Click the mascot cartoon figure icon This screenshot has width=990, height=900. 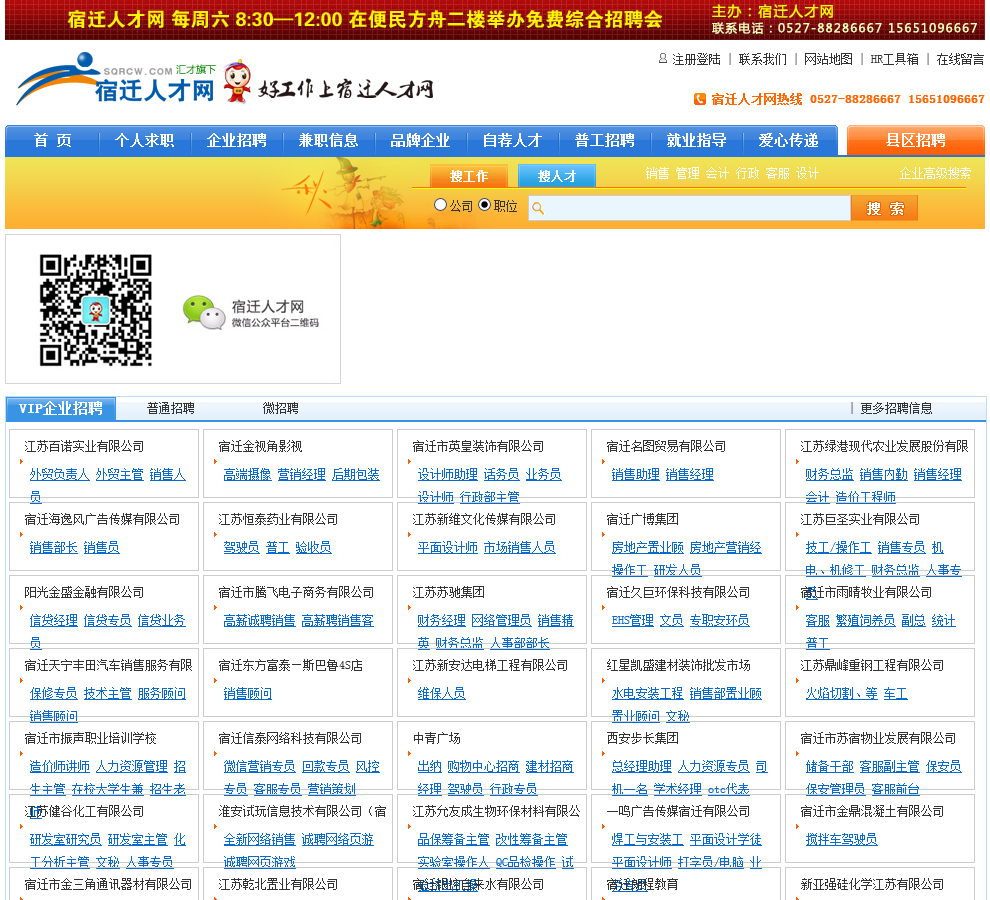[237, 81]
